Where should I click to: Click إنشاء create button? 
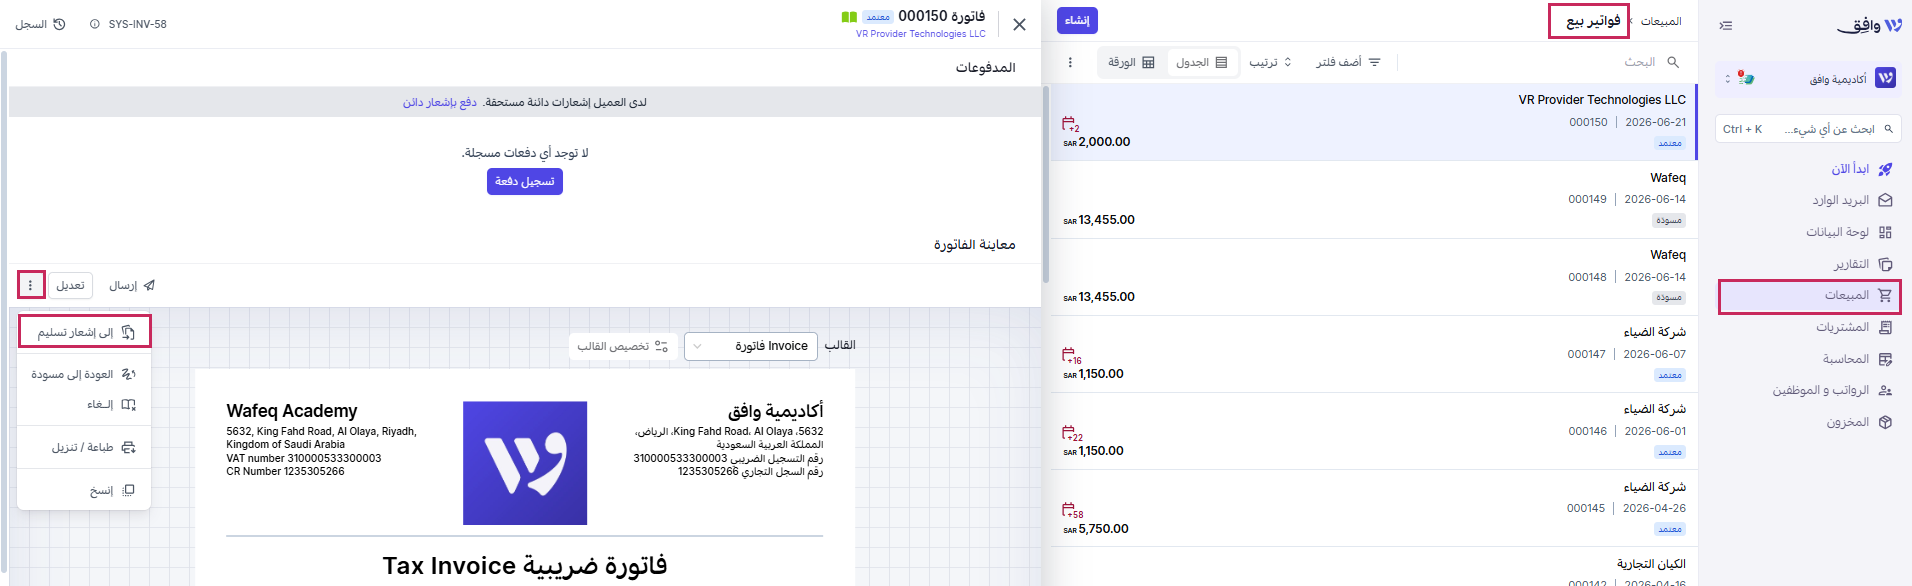tap(1077, 21)
